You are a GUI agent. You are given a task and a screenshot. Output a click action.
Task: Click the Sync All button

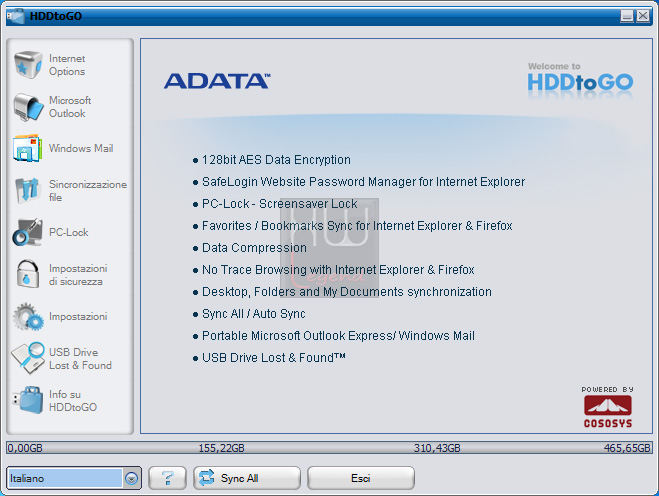click(247, 478)
